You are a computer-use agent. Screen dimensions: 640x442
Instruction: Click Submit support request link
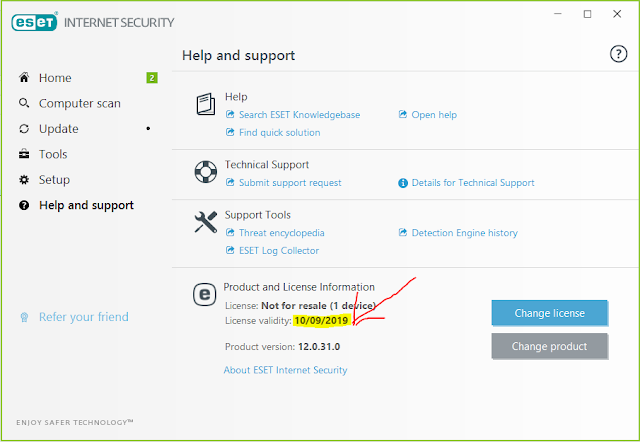point(290,183)
